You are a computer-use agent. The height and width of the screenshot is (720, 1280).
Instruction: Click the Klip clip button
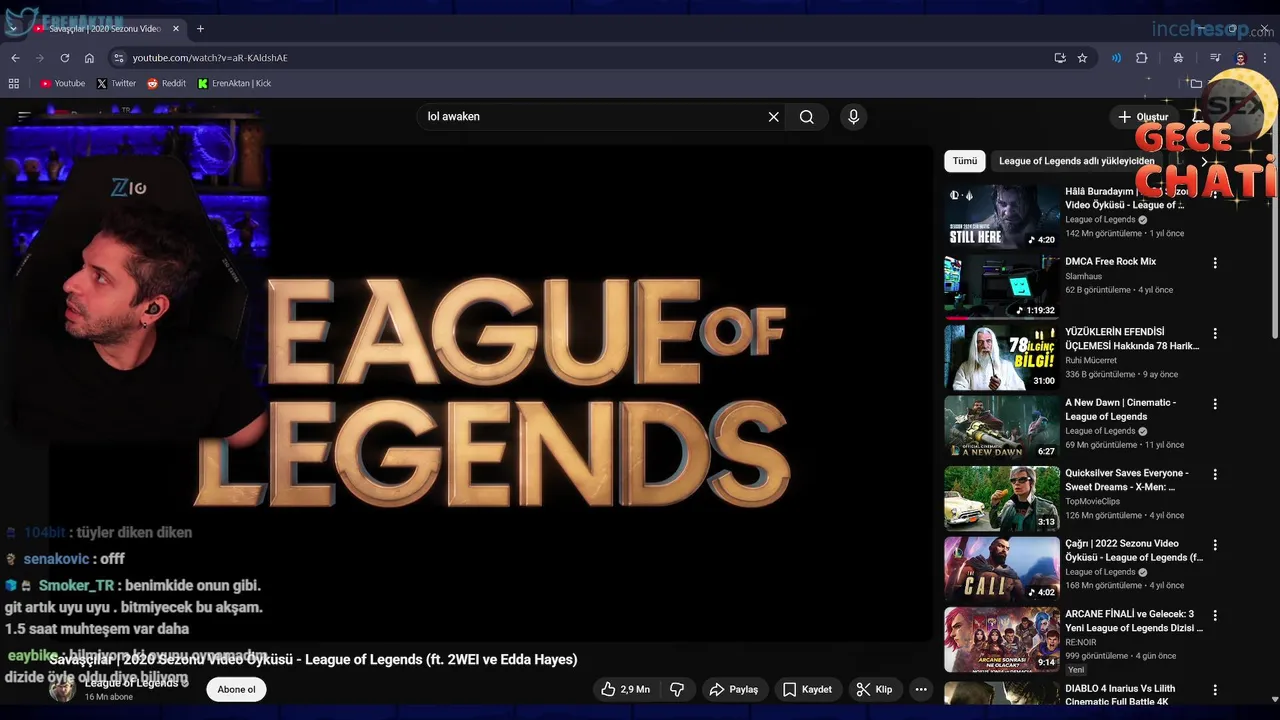tap(875, 689)
